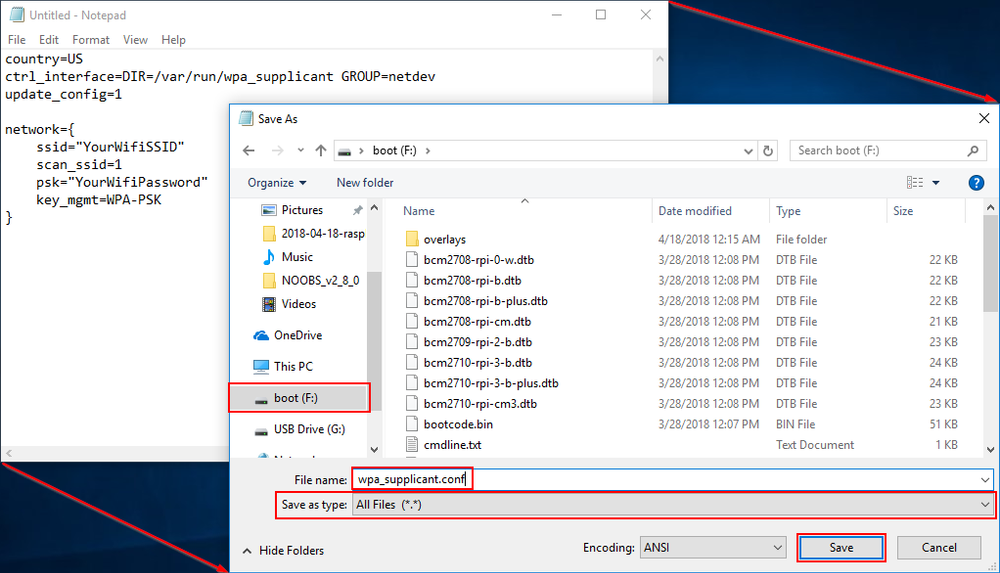The width and height of the screenshot is (1000, 573).
Task: Open recent locations dropdown arrow
Action: point(300,151)
